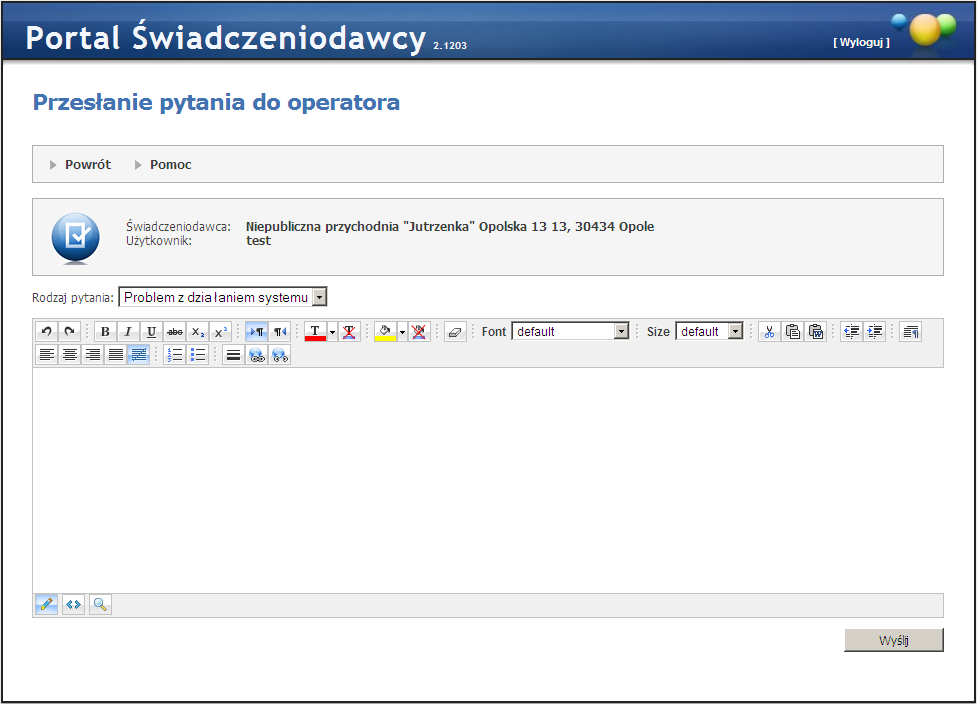Click the Undo icon in editor toolbar
Screen dimensions: 977x704
tap(47, 332)
